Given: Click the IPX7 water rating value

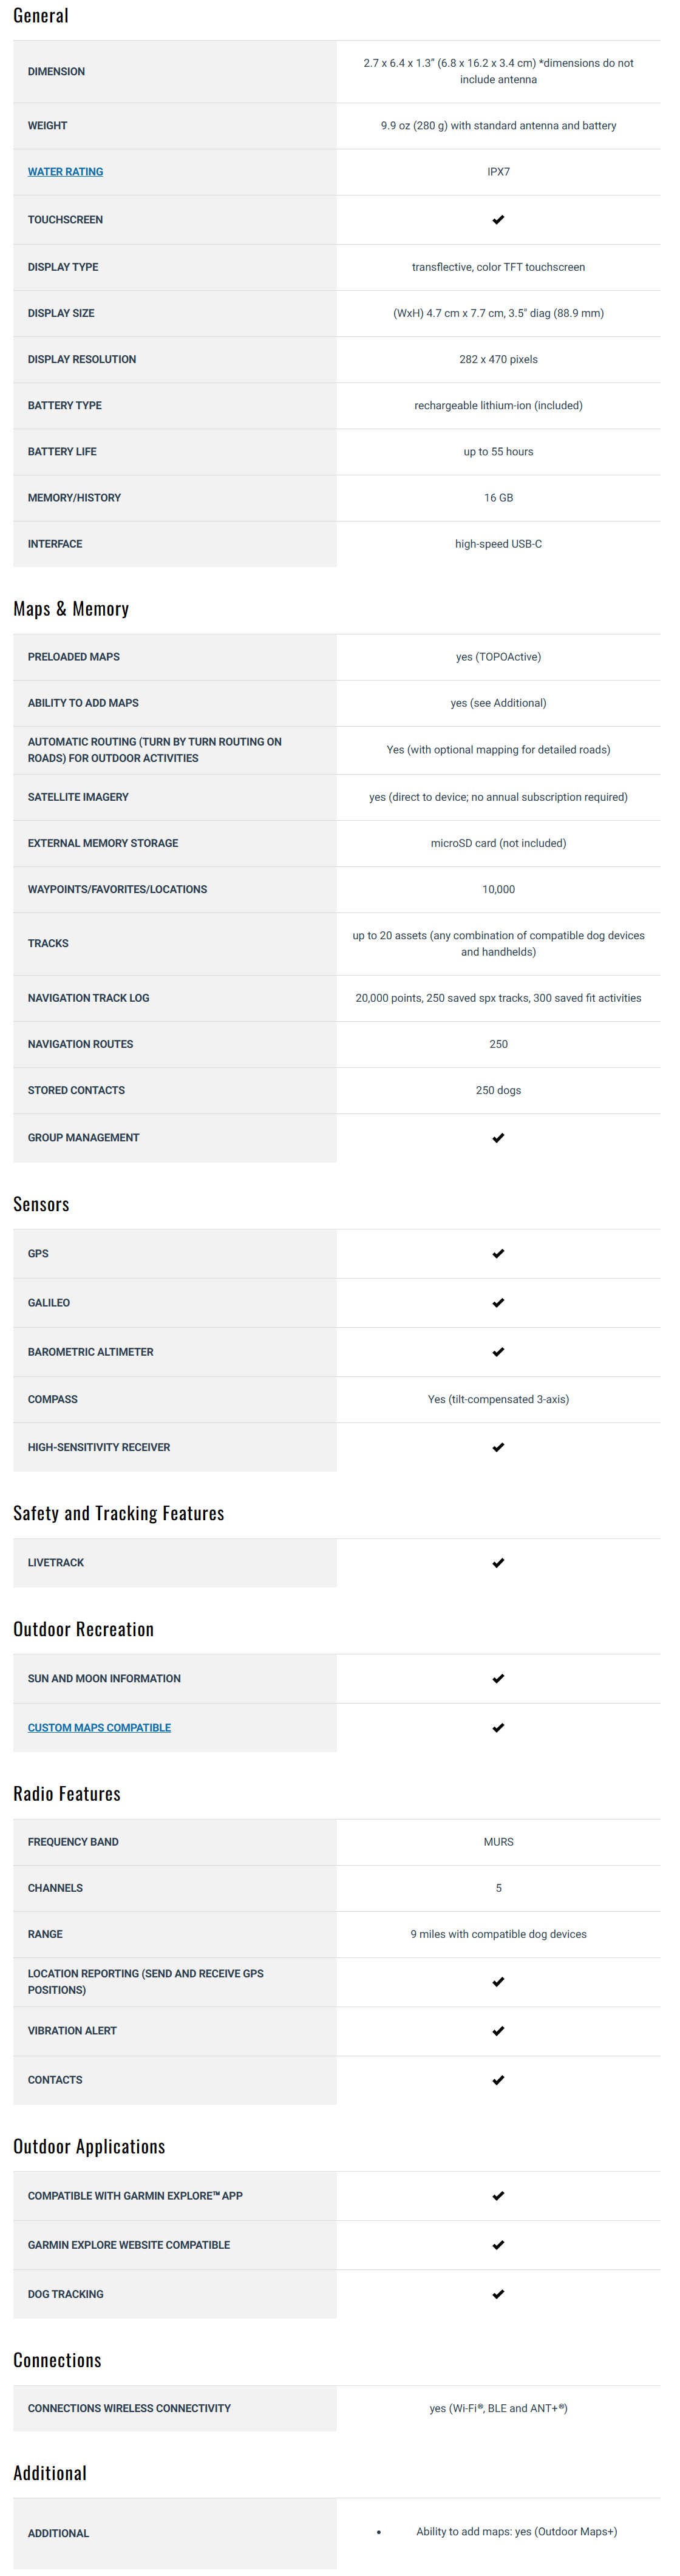Looking at the screenshot, I should (x=498, y=172).
